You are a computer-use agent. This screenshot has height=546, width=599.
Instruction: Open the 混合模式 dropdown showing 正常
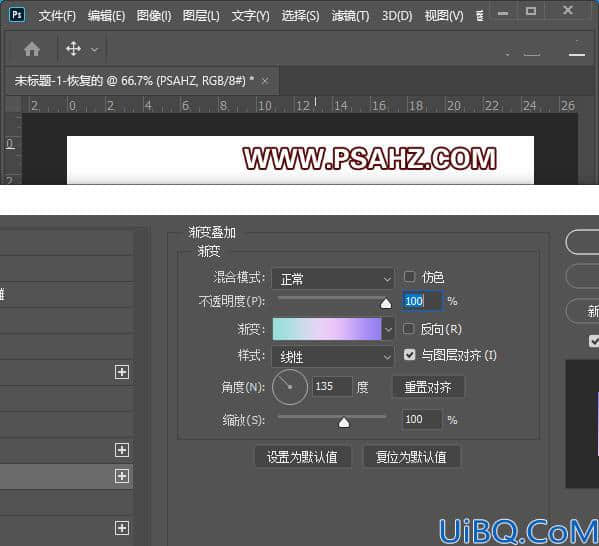click(332, 279)
